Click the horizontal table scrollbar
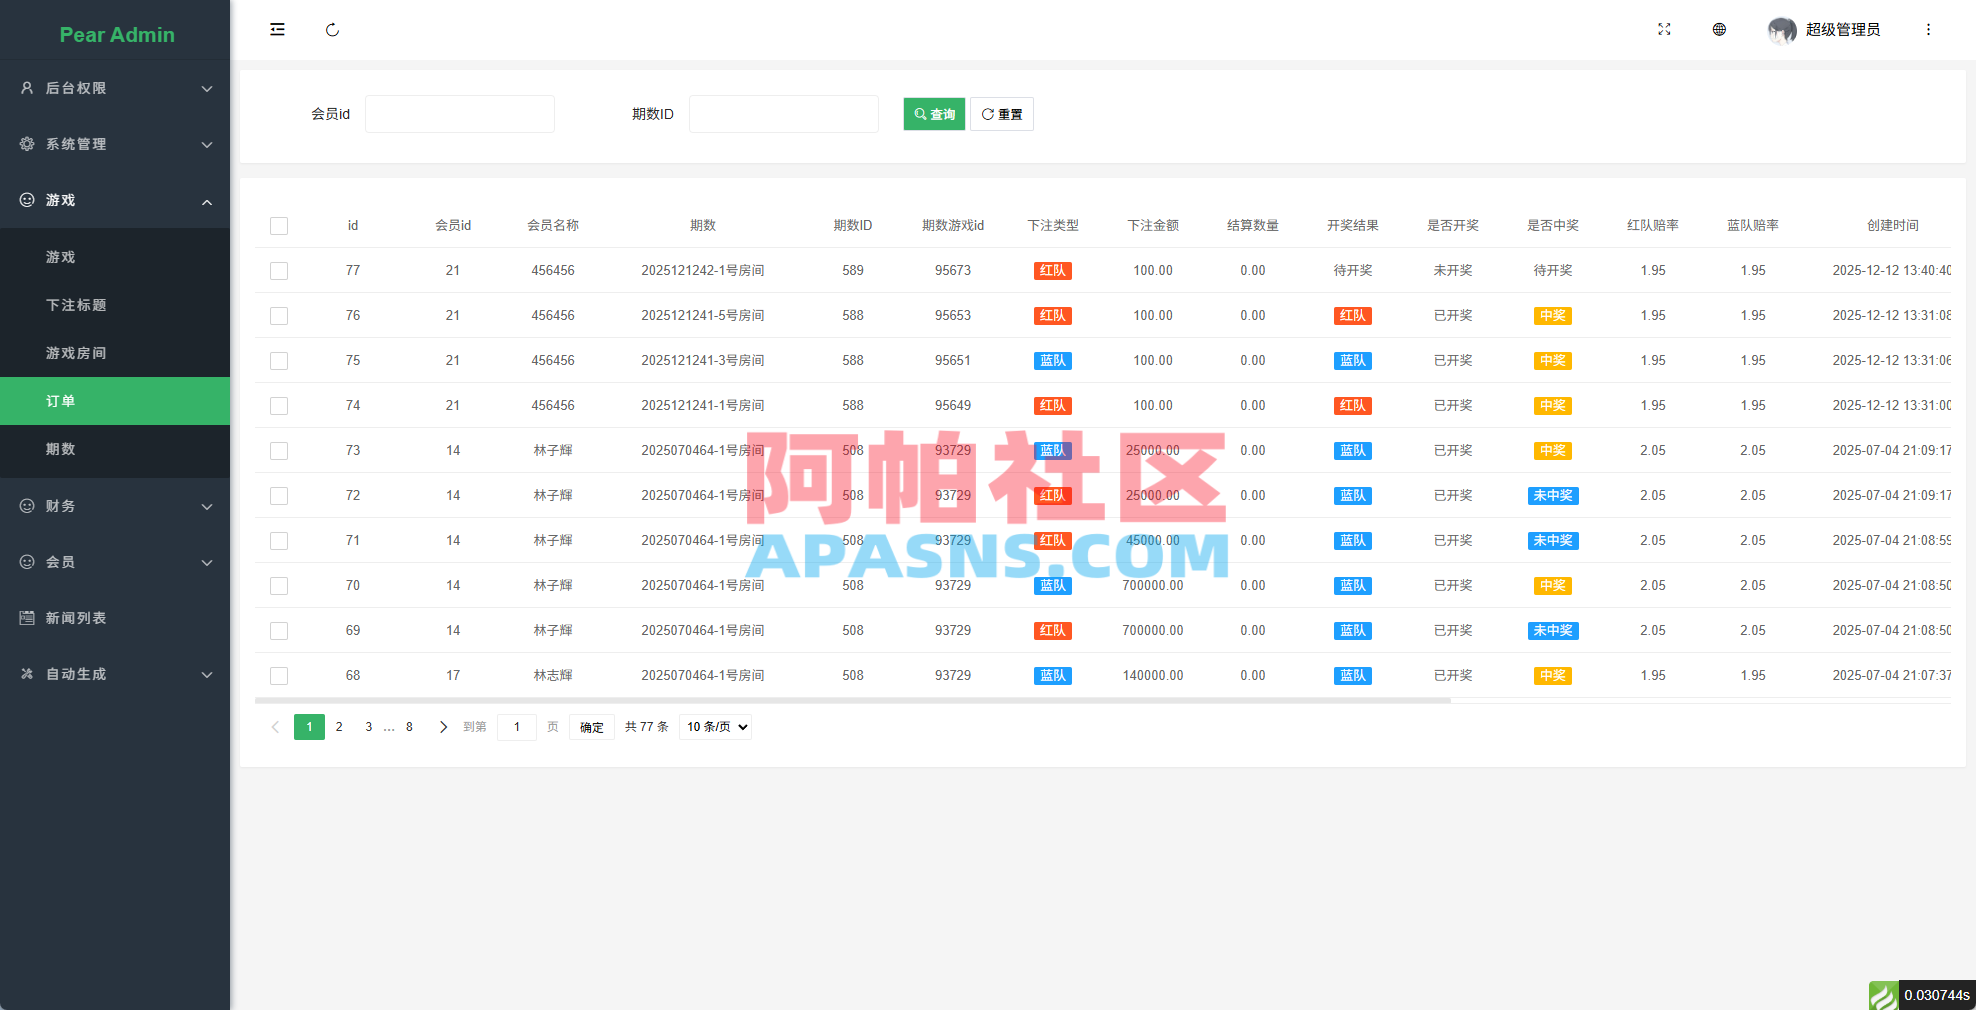 click(853, 701)
